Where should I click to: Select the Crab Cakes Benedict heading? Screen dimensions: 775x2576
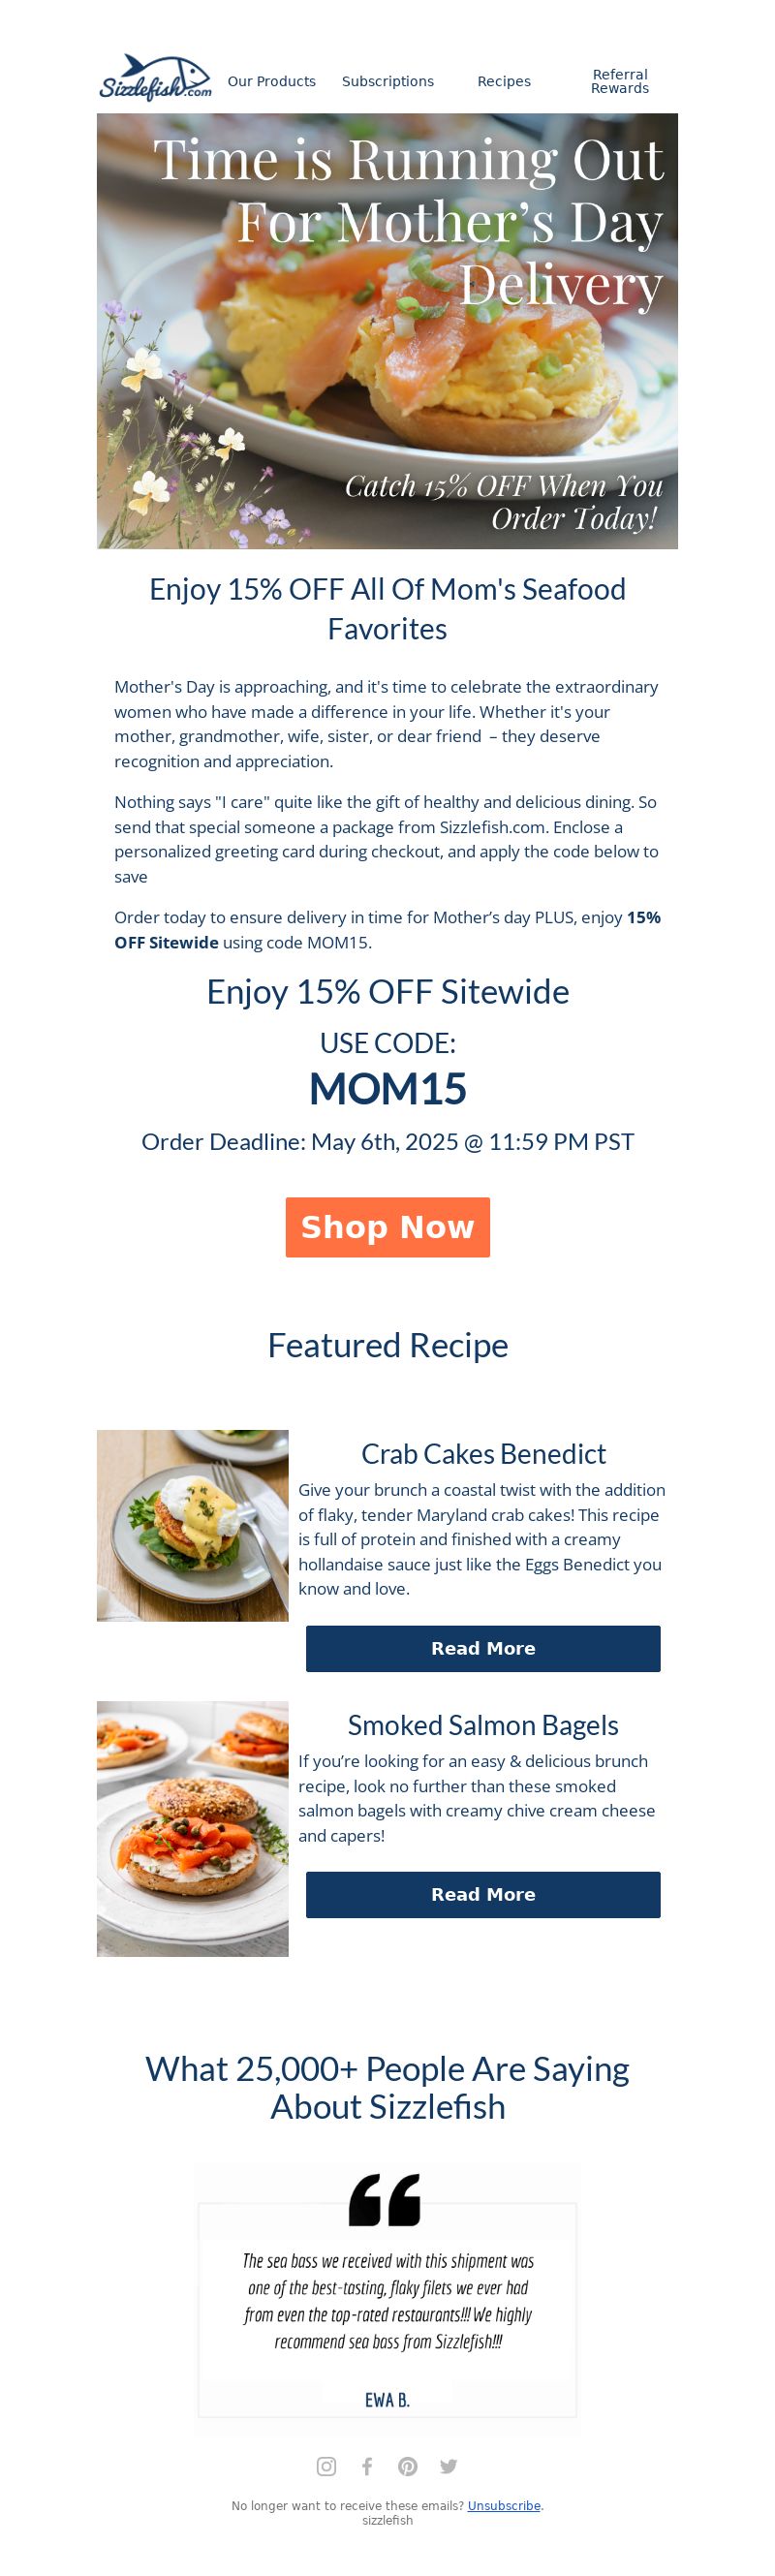tap(483, 1454)
